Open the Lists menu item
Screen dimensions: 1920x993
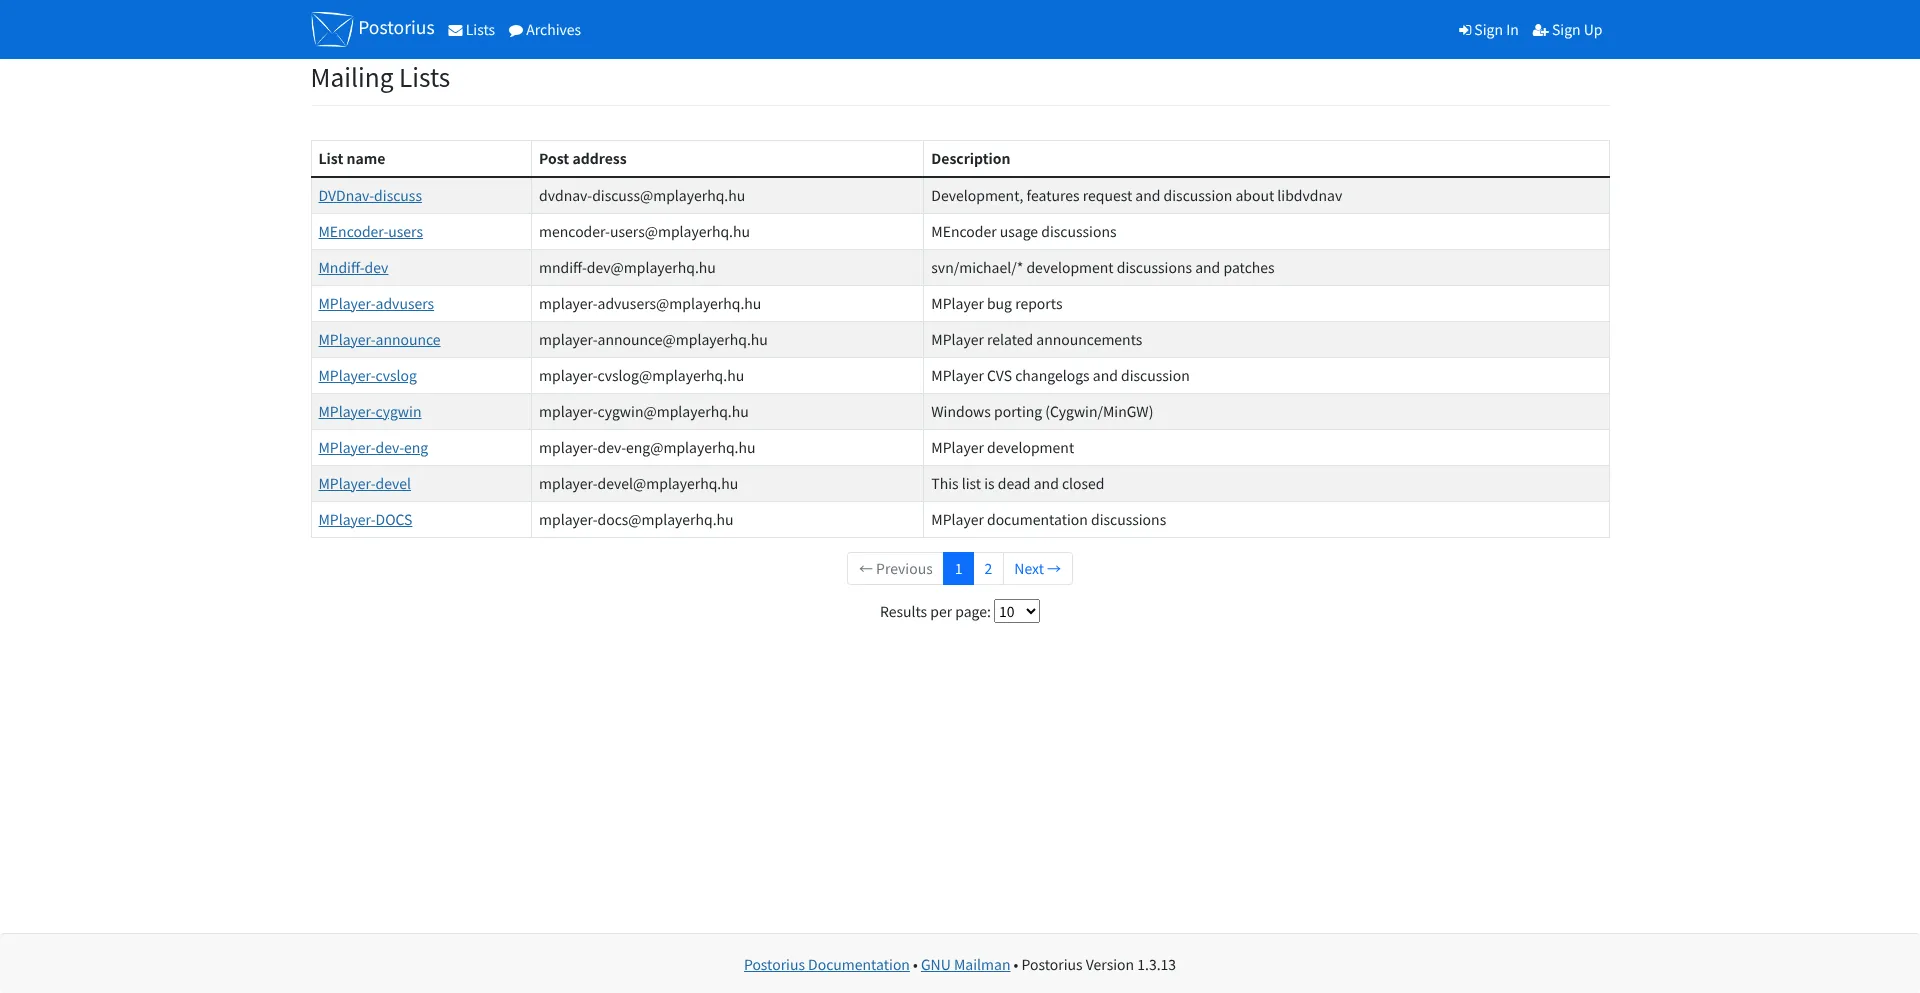coord(472,30)
